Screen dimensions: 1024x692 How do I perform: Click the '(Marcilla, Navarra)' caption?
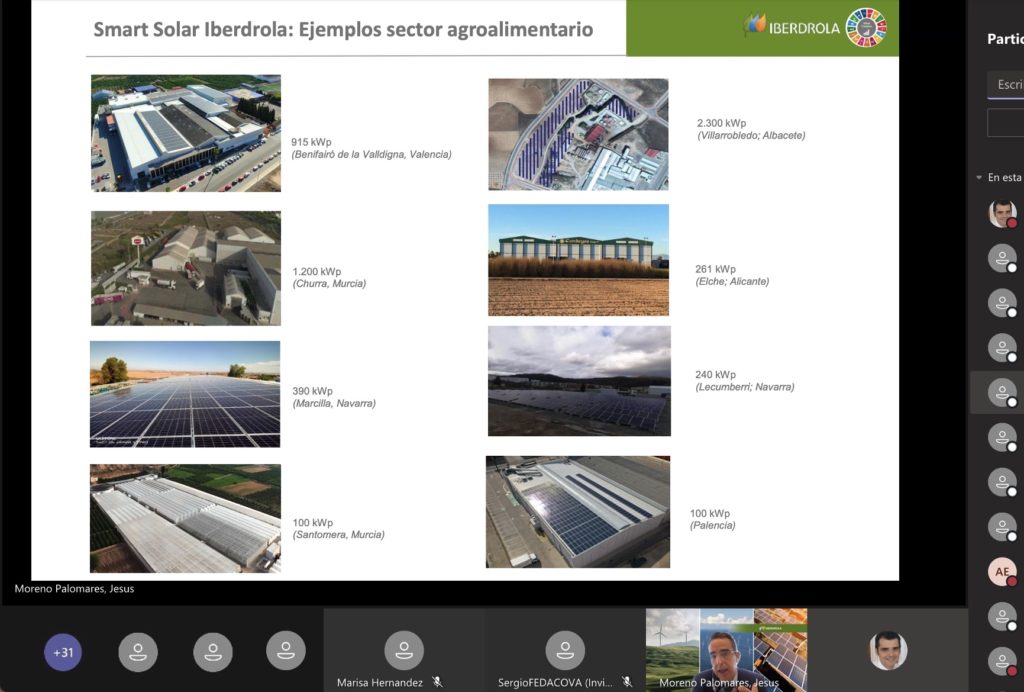pyautogui.click(x=334, y=403)
